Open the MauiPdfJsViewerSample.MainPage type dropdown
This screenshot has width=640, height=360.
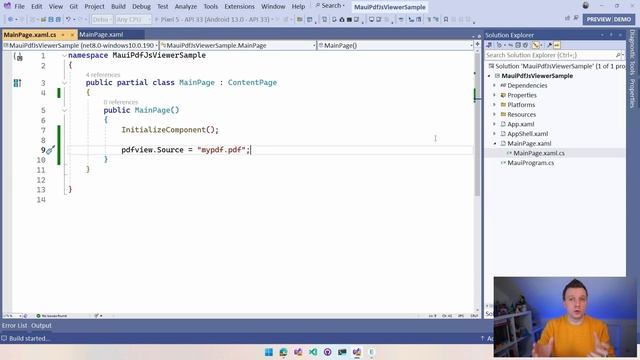[x=238, y=45]
